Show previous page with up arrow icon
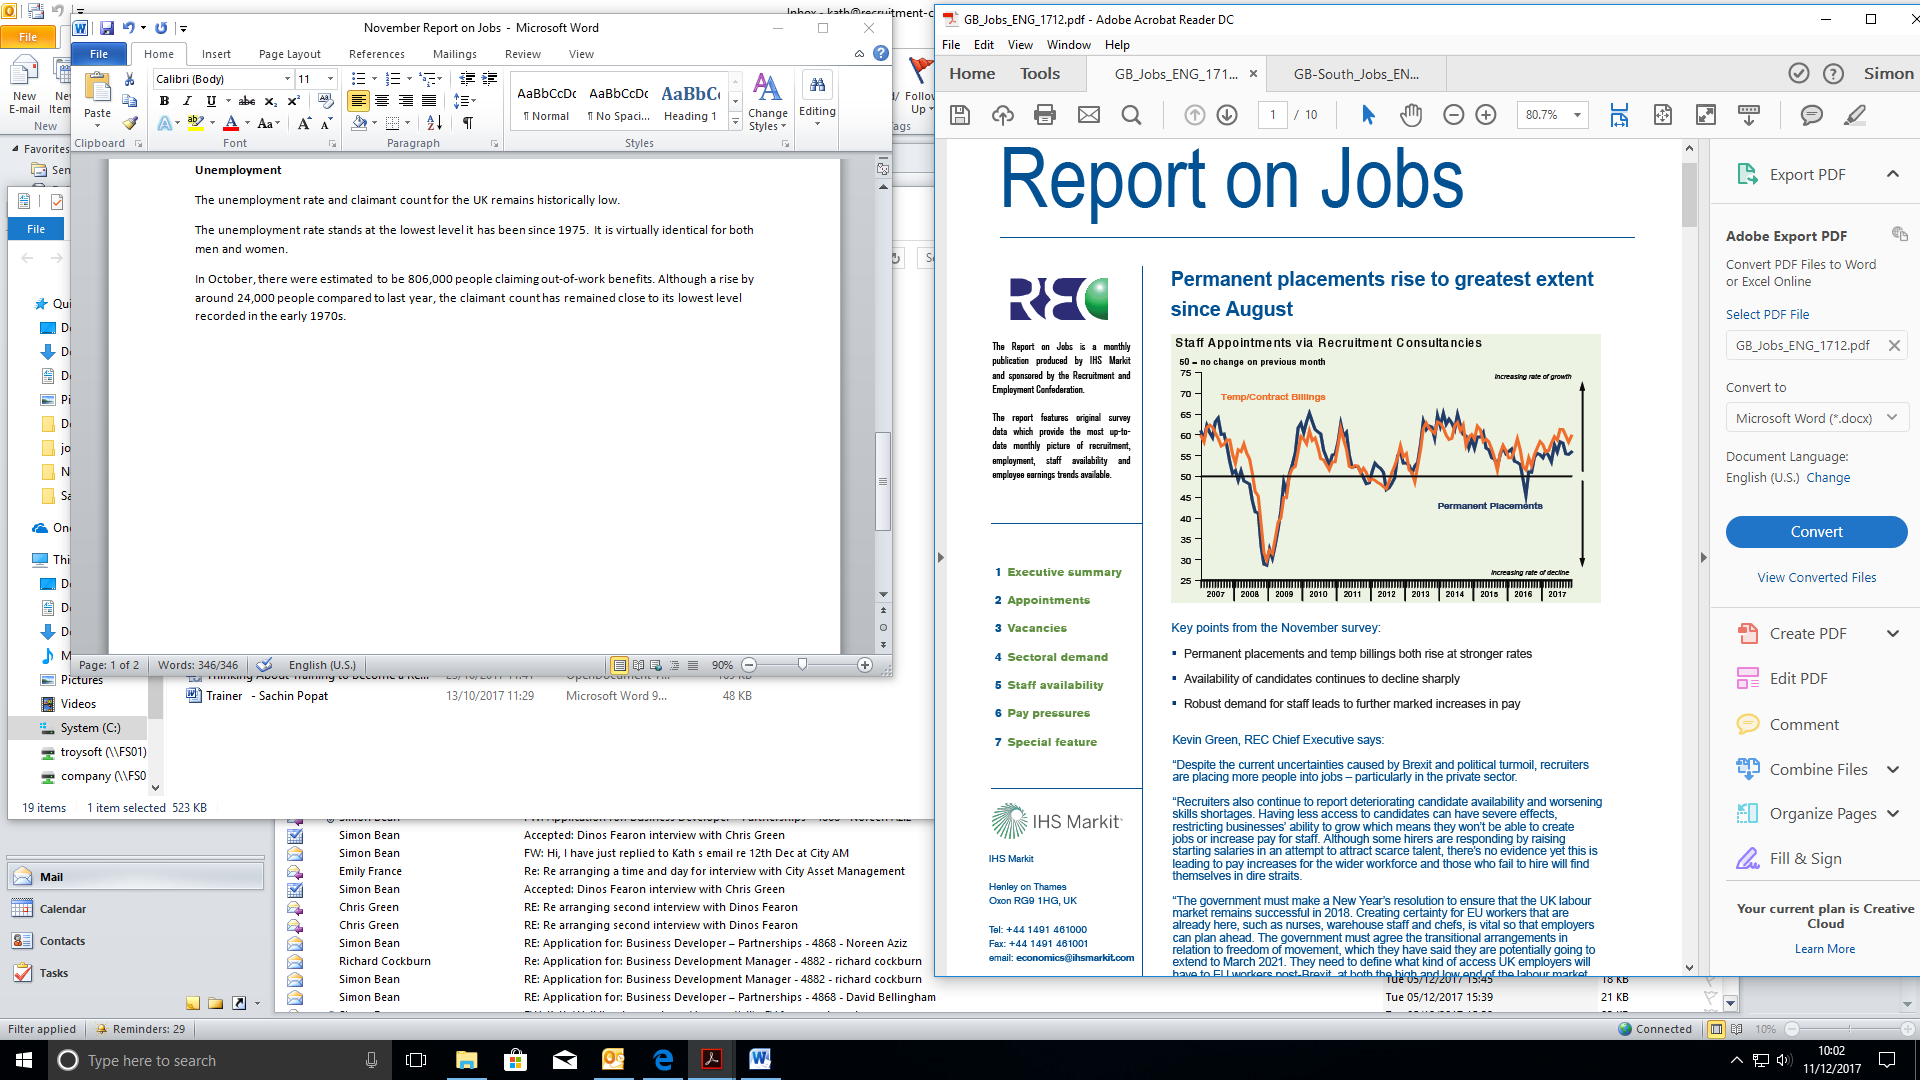This screenshot has width=1920, height=1080. [1194, 115]
